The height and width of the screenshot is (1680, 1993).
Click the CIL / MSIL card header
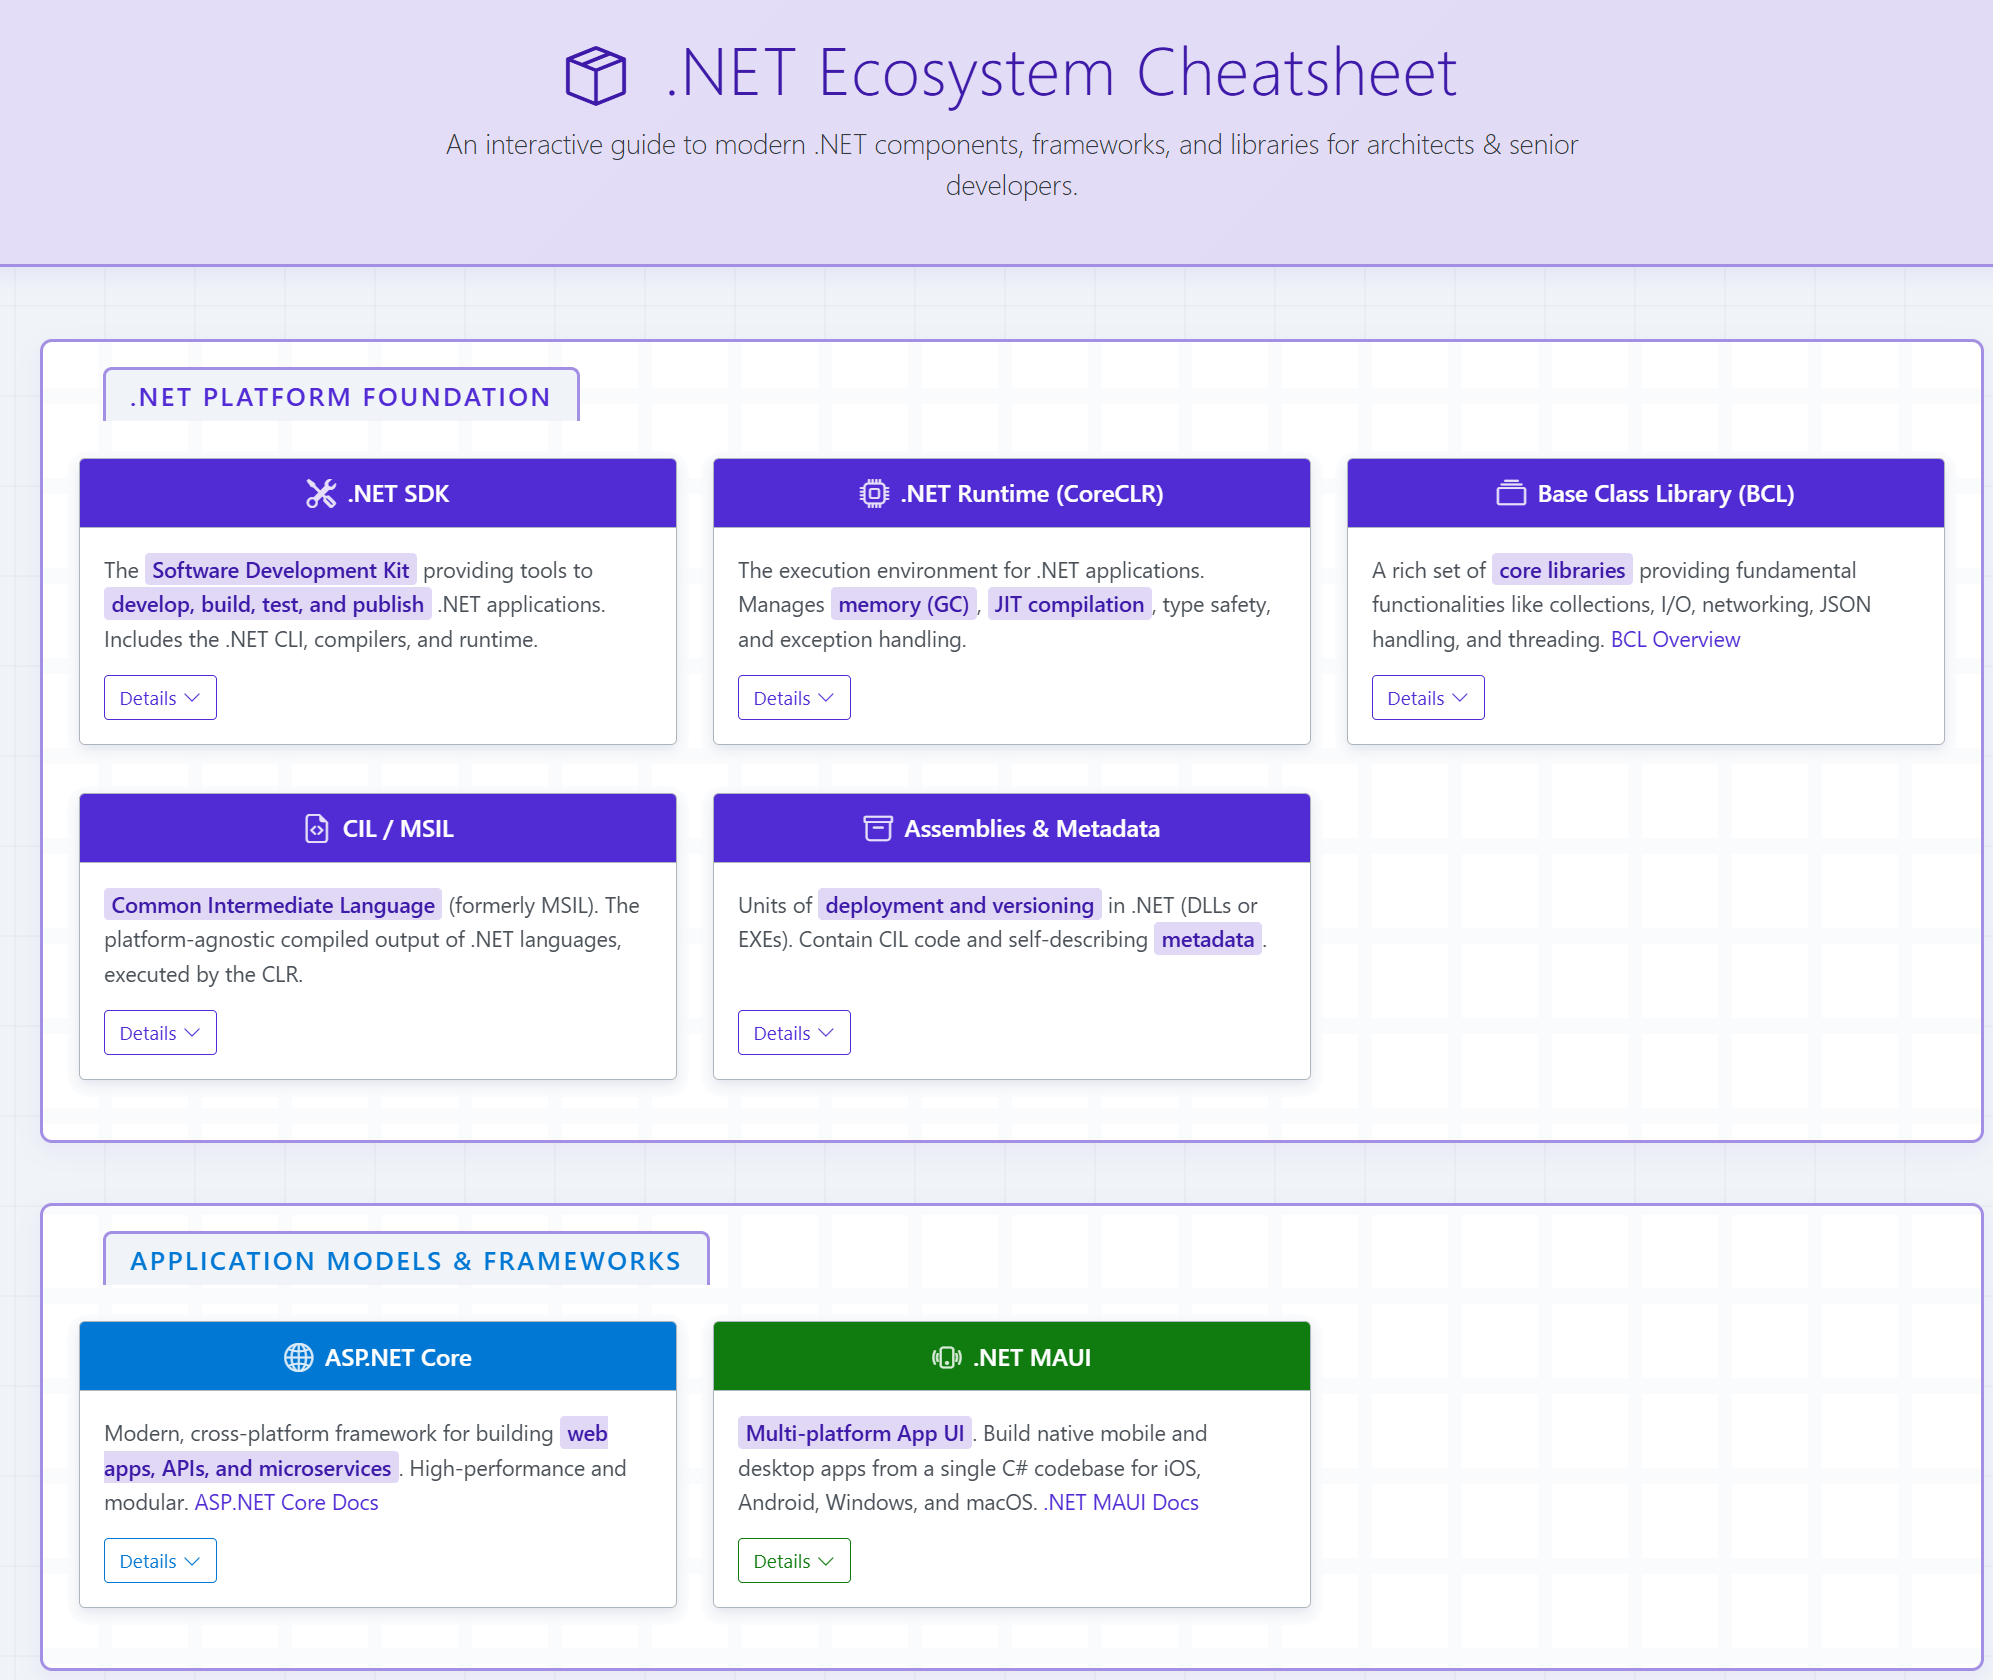click(x=378, y=829)
